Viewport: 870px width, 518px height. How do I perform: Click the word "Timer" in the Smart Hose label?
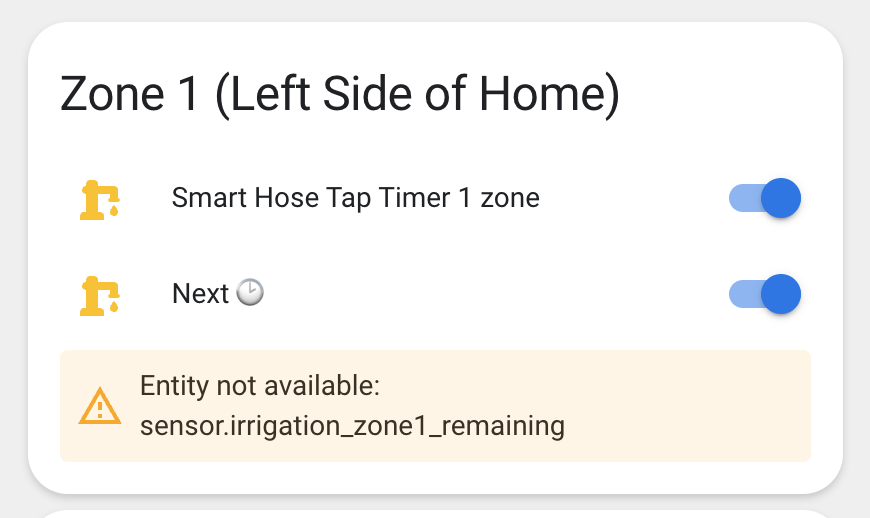[x=415, y=198]
